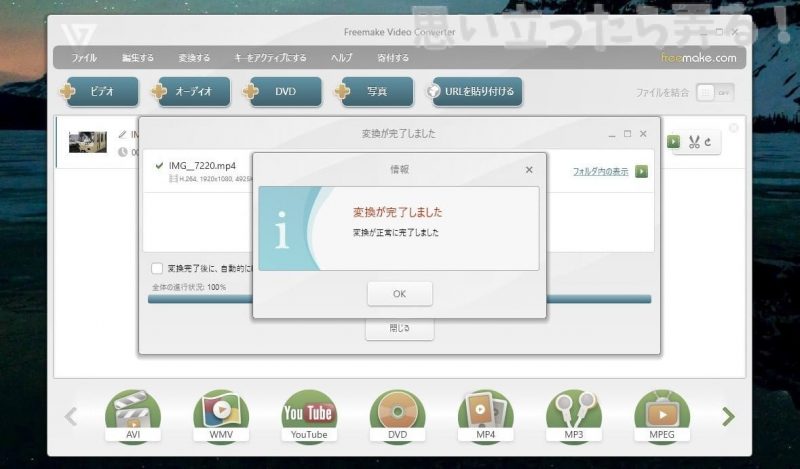Open the 寄付する menu
The height and width of the screenshot is (469, 800).
(393, 58)
